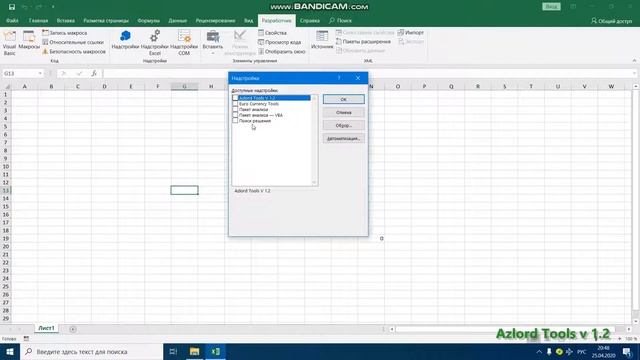Open File Explorer from the taskbar
This screenshot has width=640, height=360.
click(194, 351)
